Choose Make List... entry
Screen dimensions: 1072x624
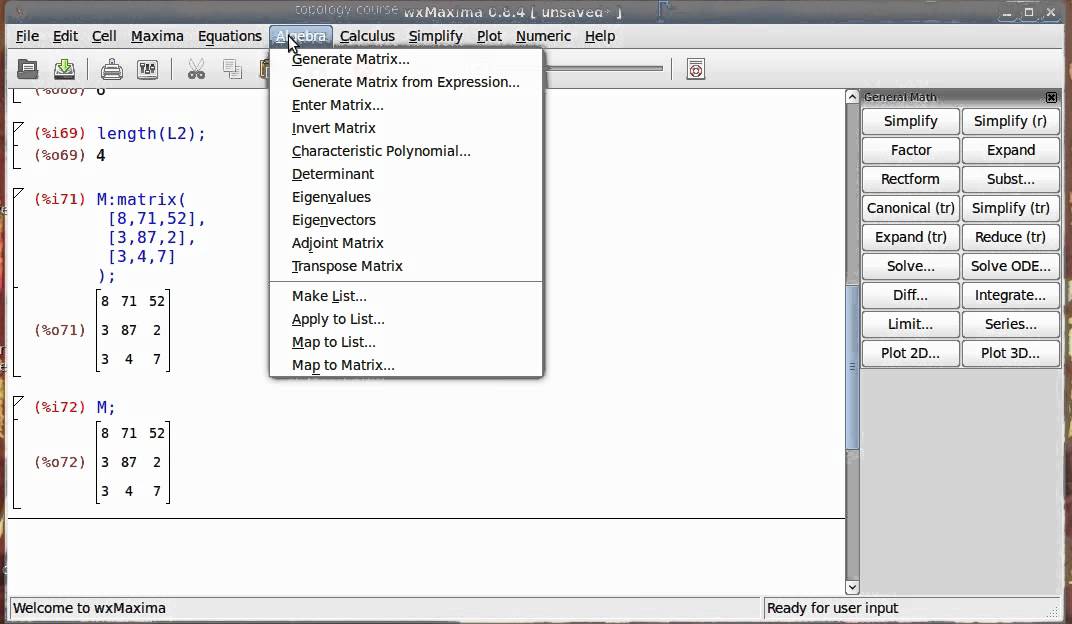[x=406, y=297]
